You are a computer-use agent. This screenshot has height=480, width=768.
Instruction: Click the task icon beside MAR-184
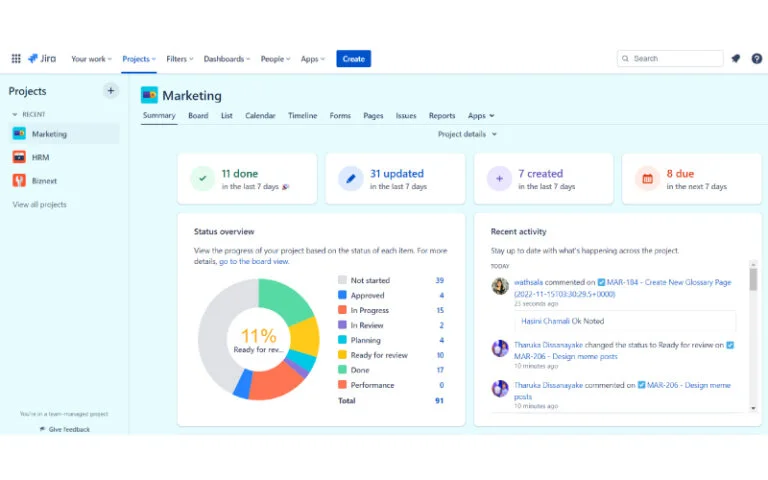pos(601,283)
